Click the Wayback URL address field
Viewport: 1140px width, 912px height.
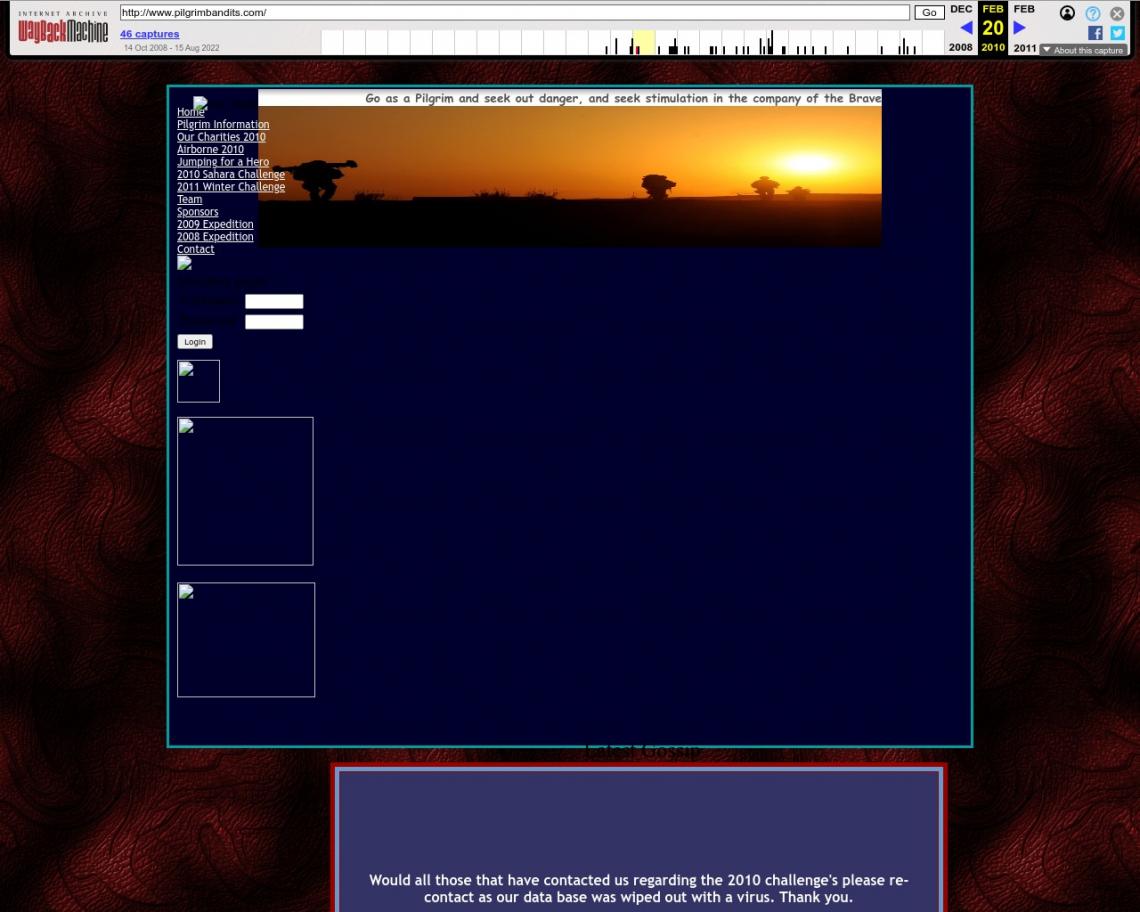tap(514, 13)
